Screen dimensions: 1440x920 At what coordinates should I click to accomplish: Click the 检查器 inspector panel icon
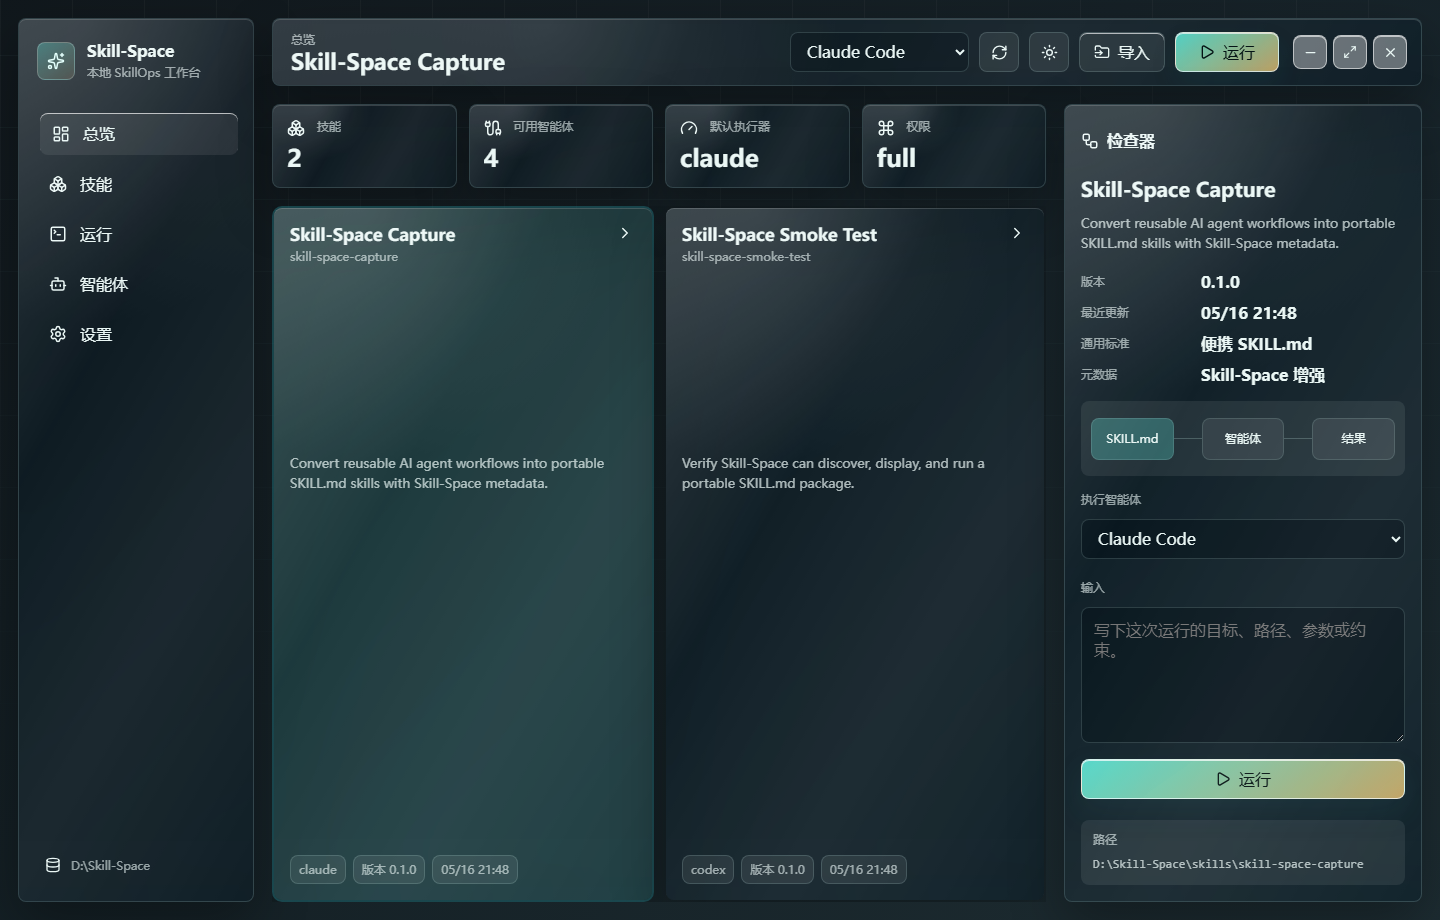1090,141
